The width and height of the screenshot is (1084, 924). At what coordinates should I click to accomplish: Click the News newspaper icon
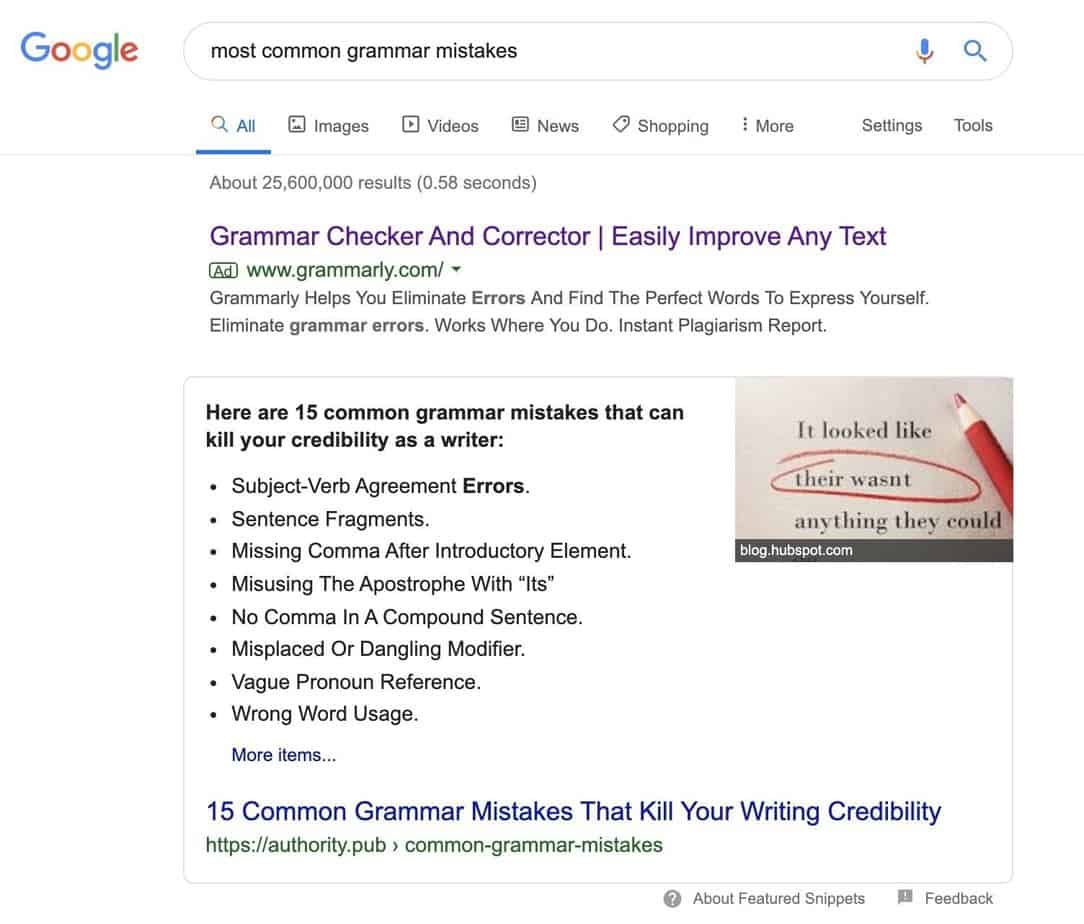tap(520, 125)
